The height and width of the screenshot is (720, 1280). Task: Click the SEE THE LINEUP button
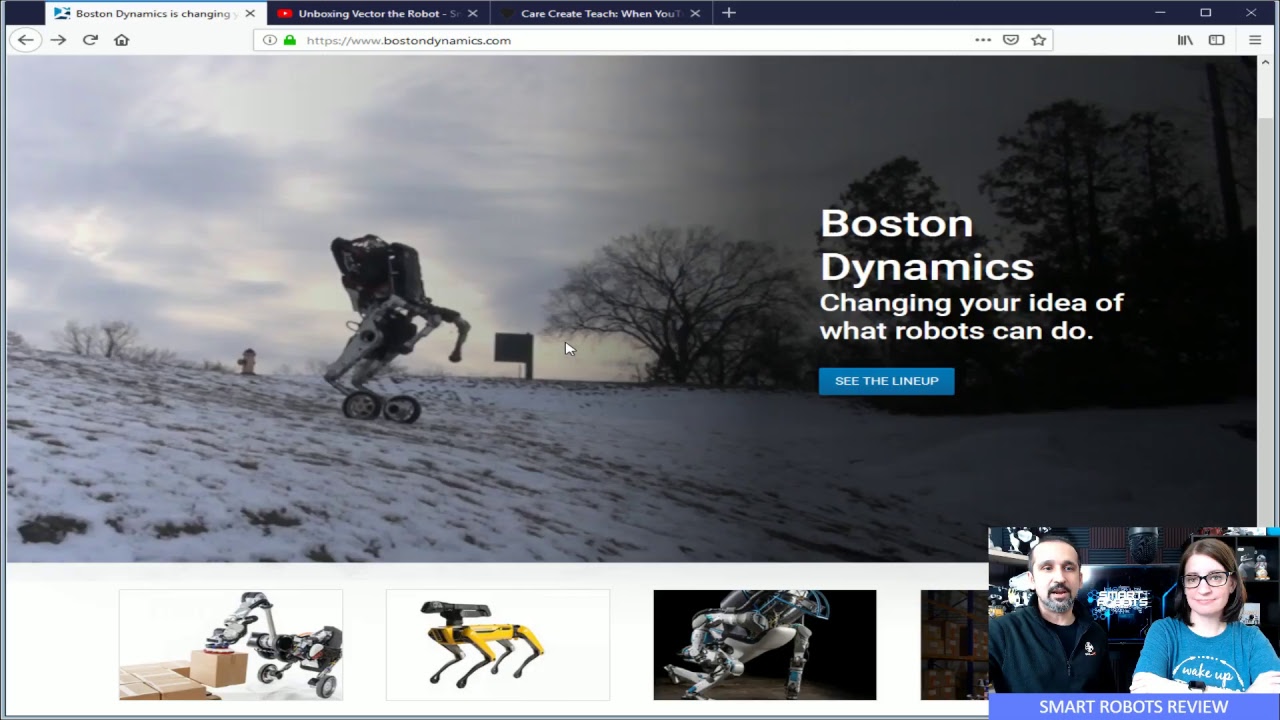(887, 381)
